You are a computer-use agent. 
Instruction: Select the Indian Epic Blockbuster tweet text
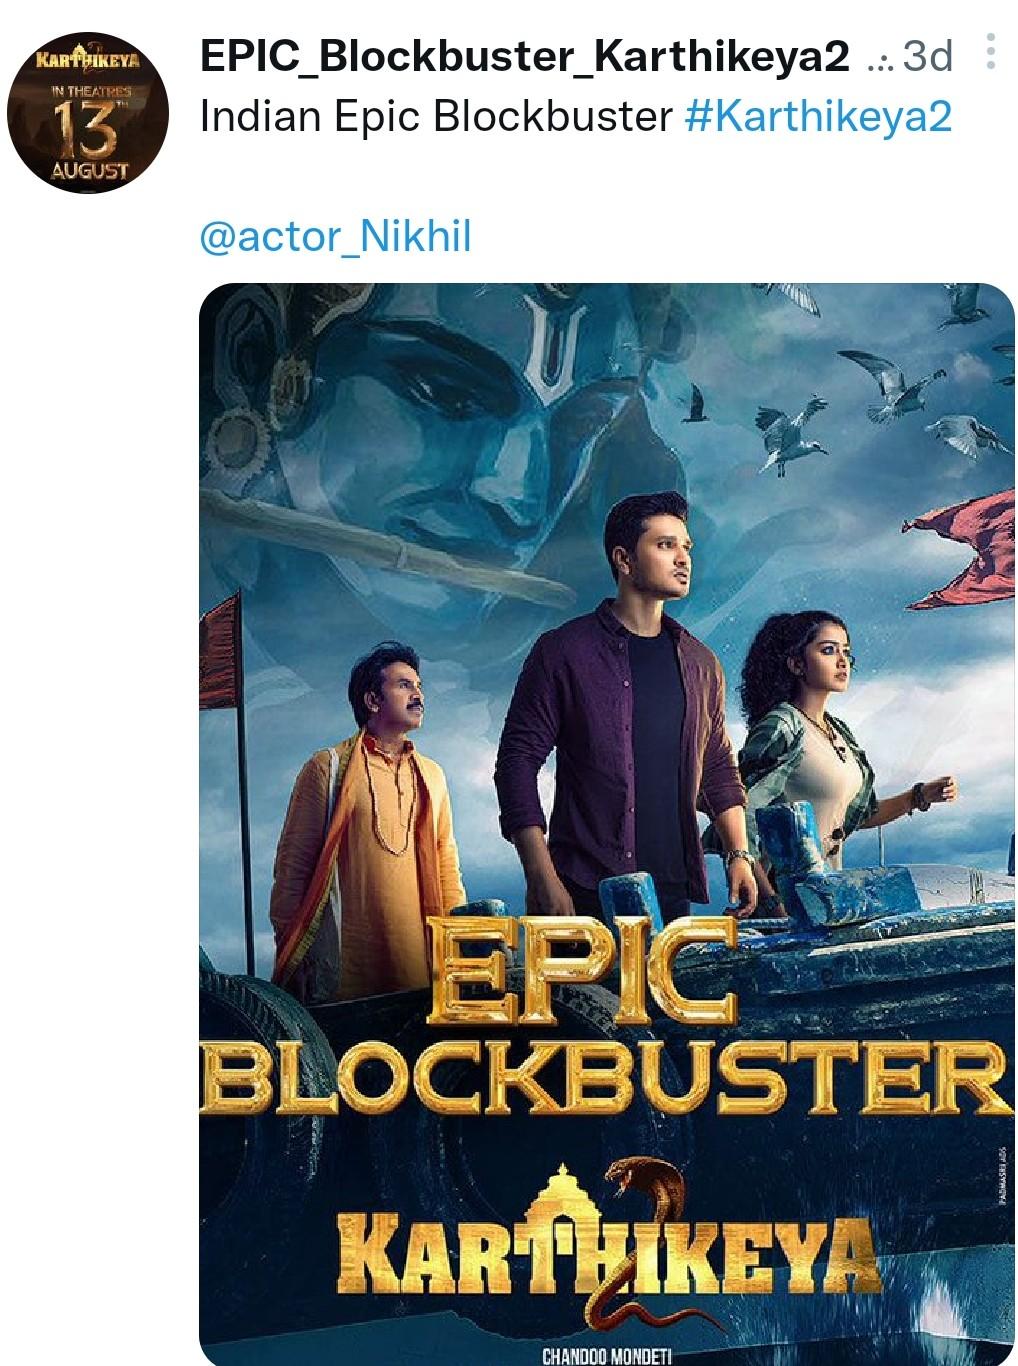click(436, 117)
